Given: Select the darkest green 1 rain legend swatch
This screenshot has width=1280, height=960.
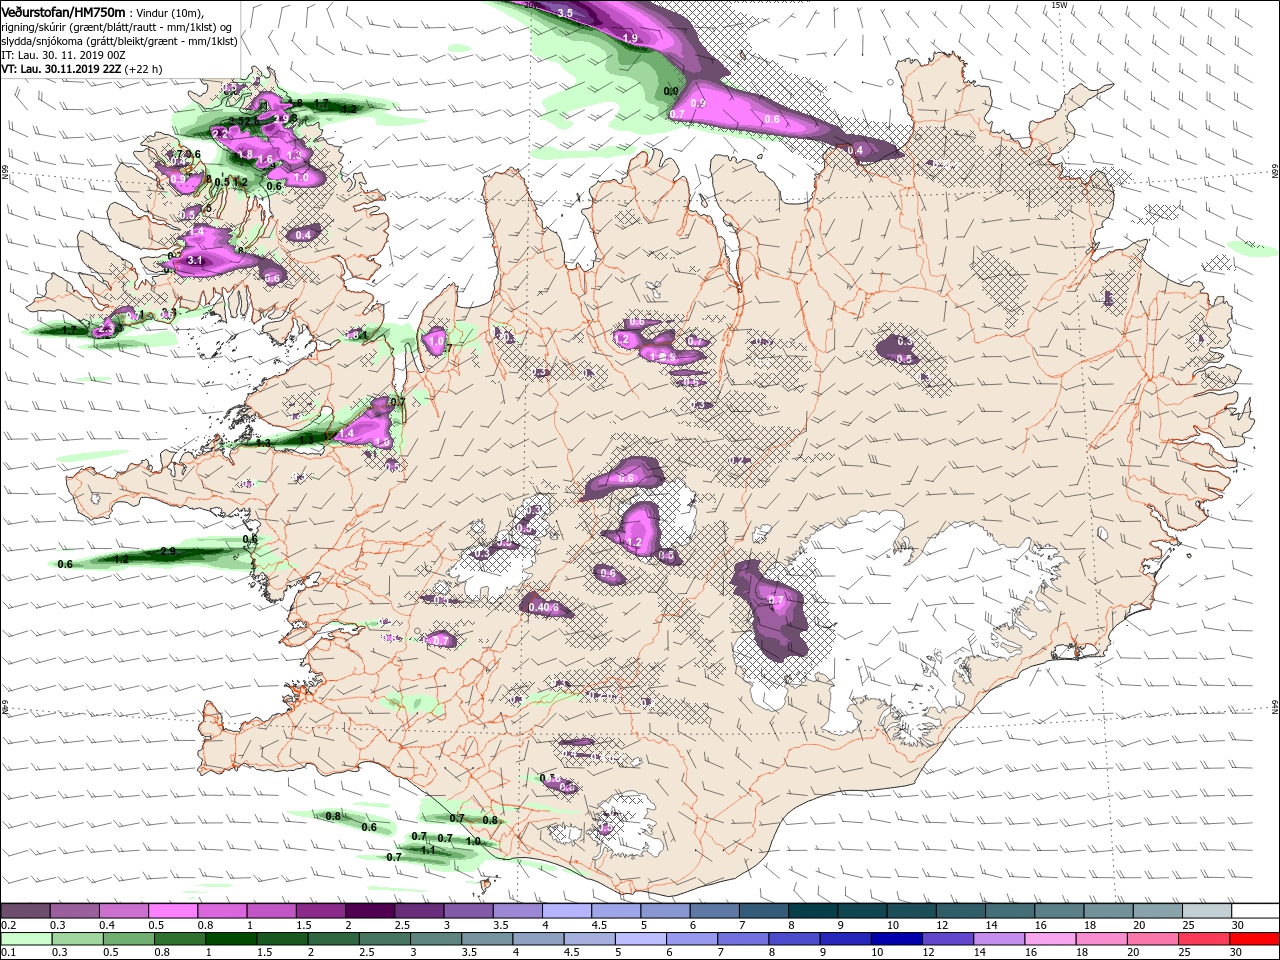Looking at the screenshot, I should coord(231,939).
